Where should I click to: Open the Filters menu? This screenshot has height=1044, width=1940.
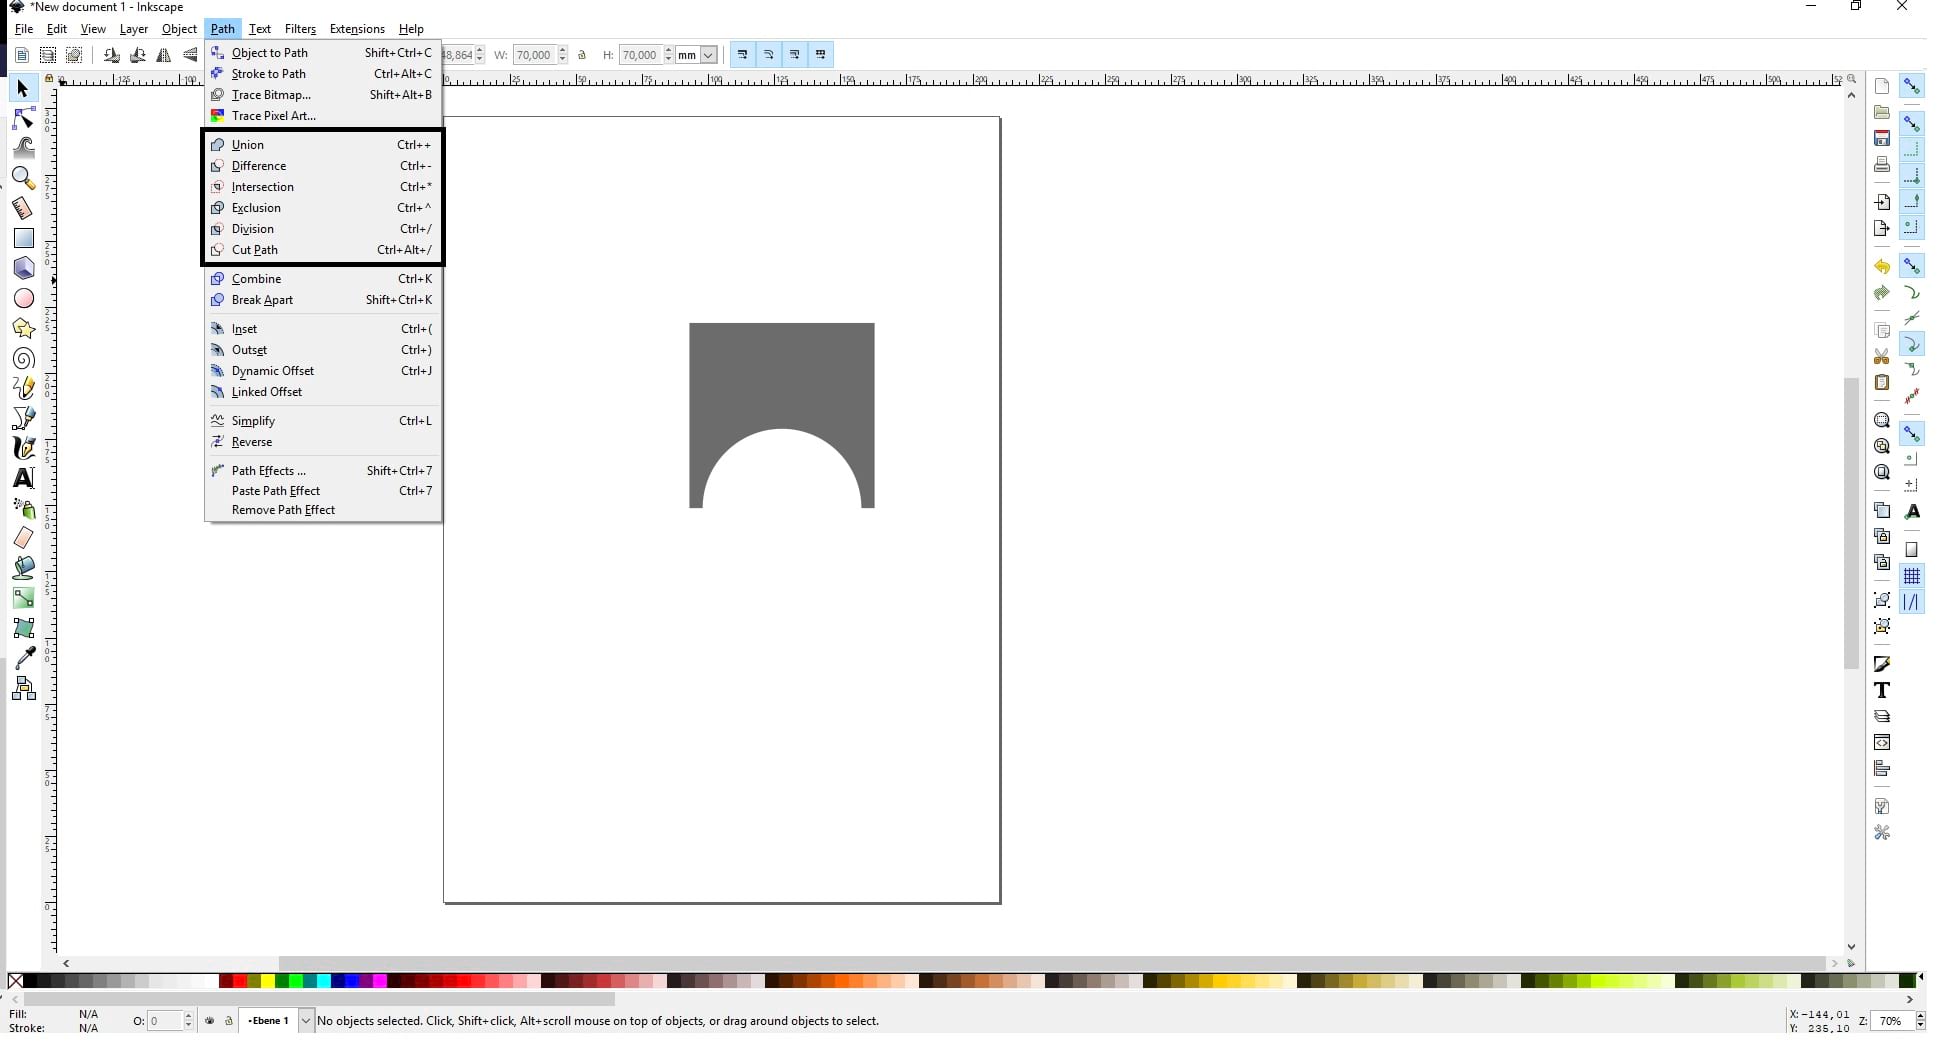tap(300, 29)
